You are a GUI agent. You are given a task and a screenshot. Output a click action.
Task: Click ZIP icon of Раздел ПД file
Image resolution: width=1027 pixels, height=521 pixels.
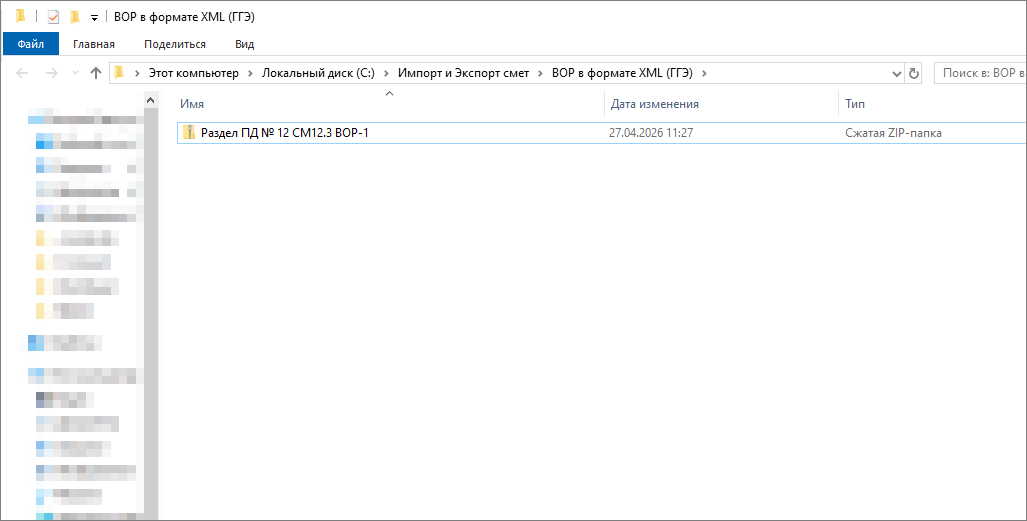189,132
